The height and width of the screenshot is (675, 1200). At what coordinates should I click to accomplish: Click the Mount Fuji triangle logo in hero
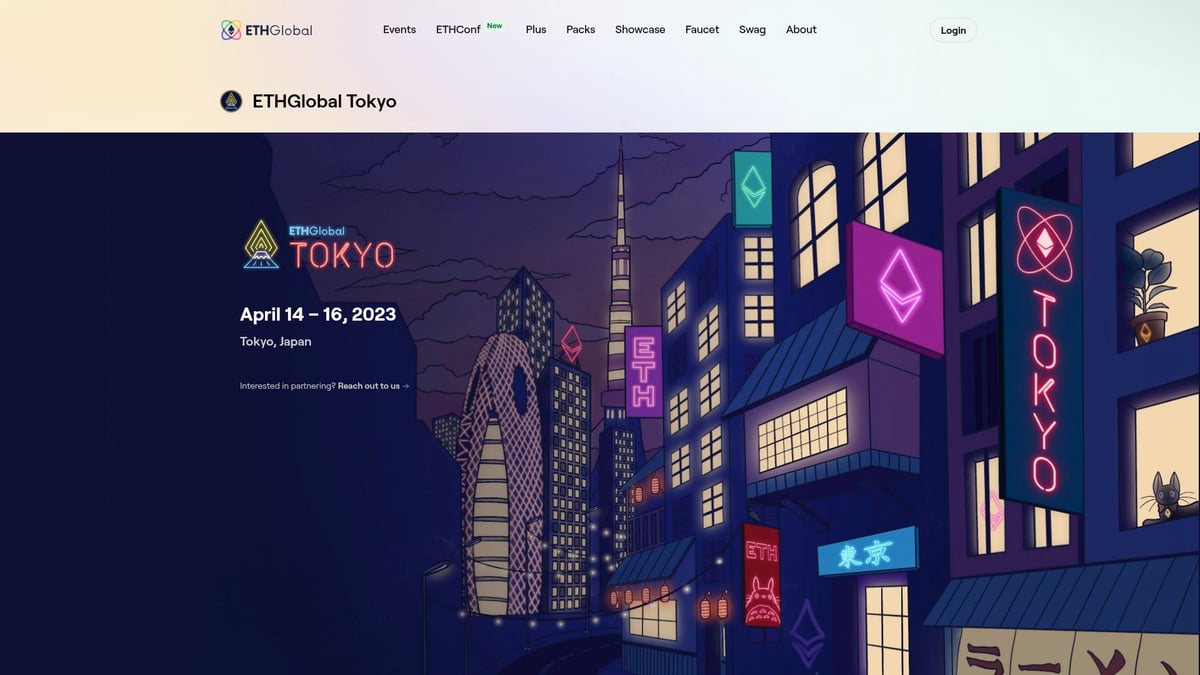260,244
